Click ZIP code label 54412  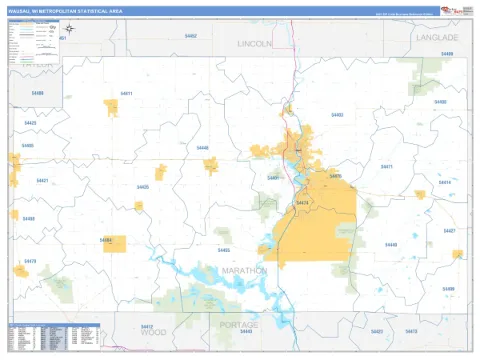tap(147, 327)
